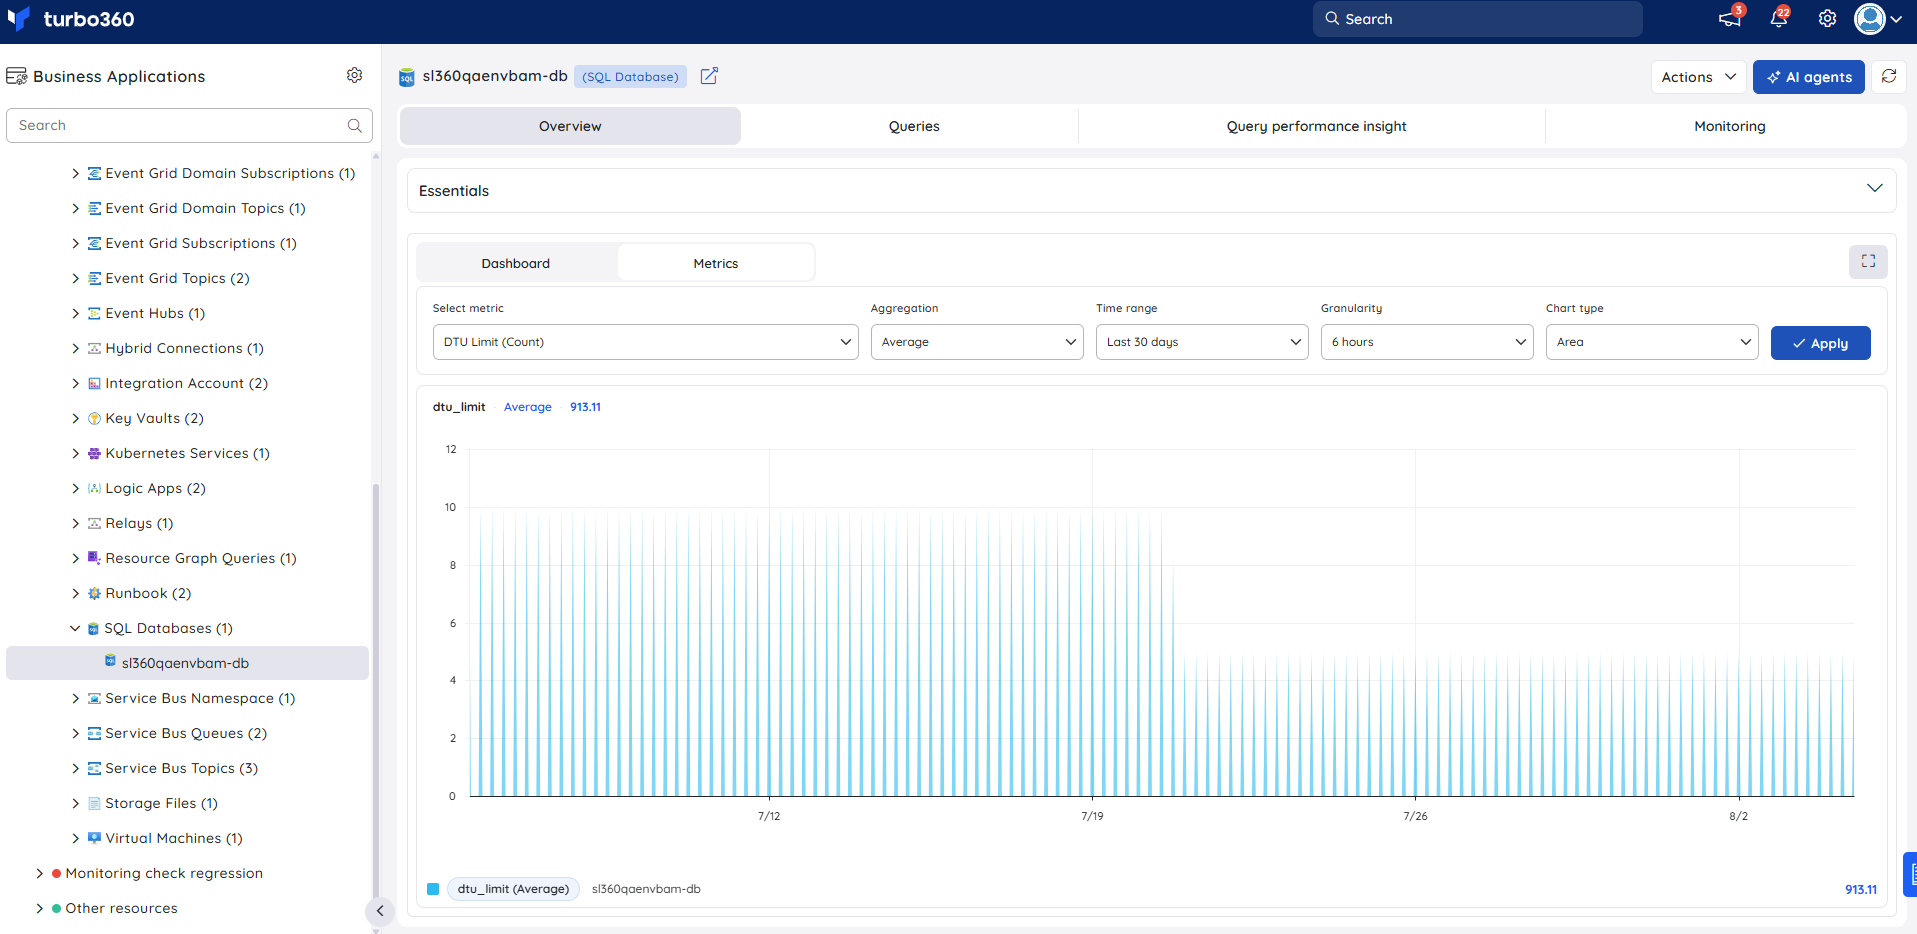Click the turbo360 logo
This screenshot has height=934, width=1917.
[70, 19]
